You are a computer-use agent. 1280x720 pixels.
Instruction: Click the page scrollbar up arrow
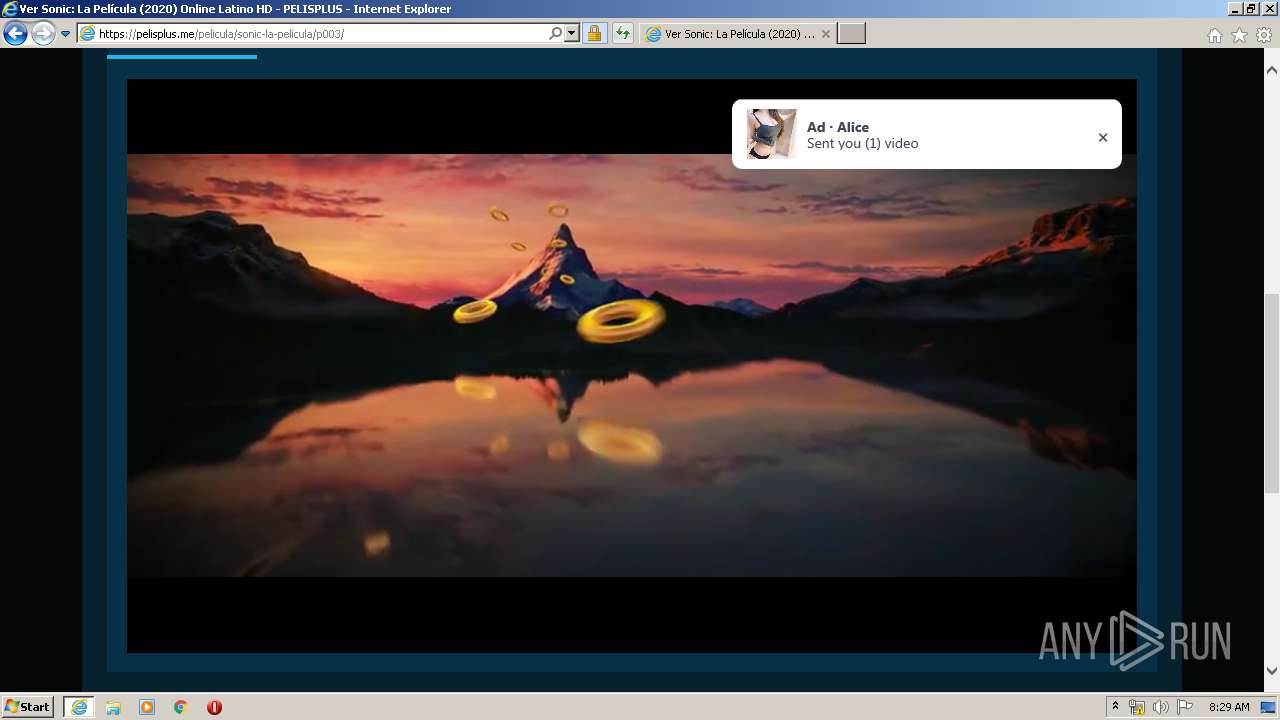[x=1272, y=71]
